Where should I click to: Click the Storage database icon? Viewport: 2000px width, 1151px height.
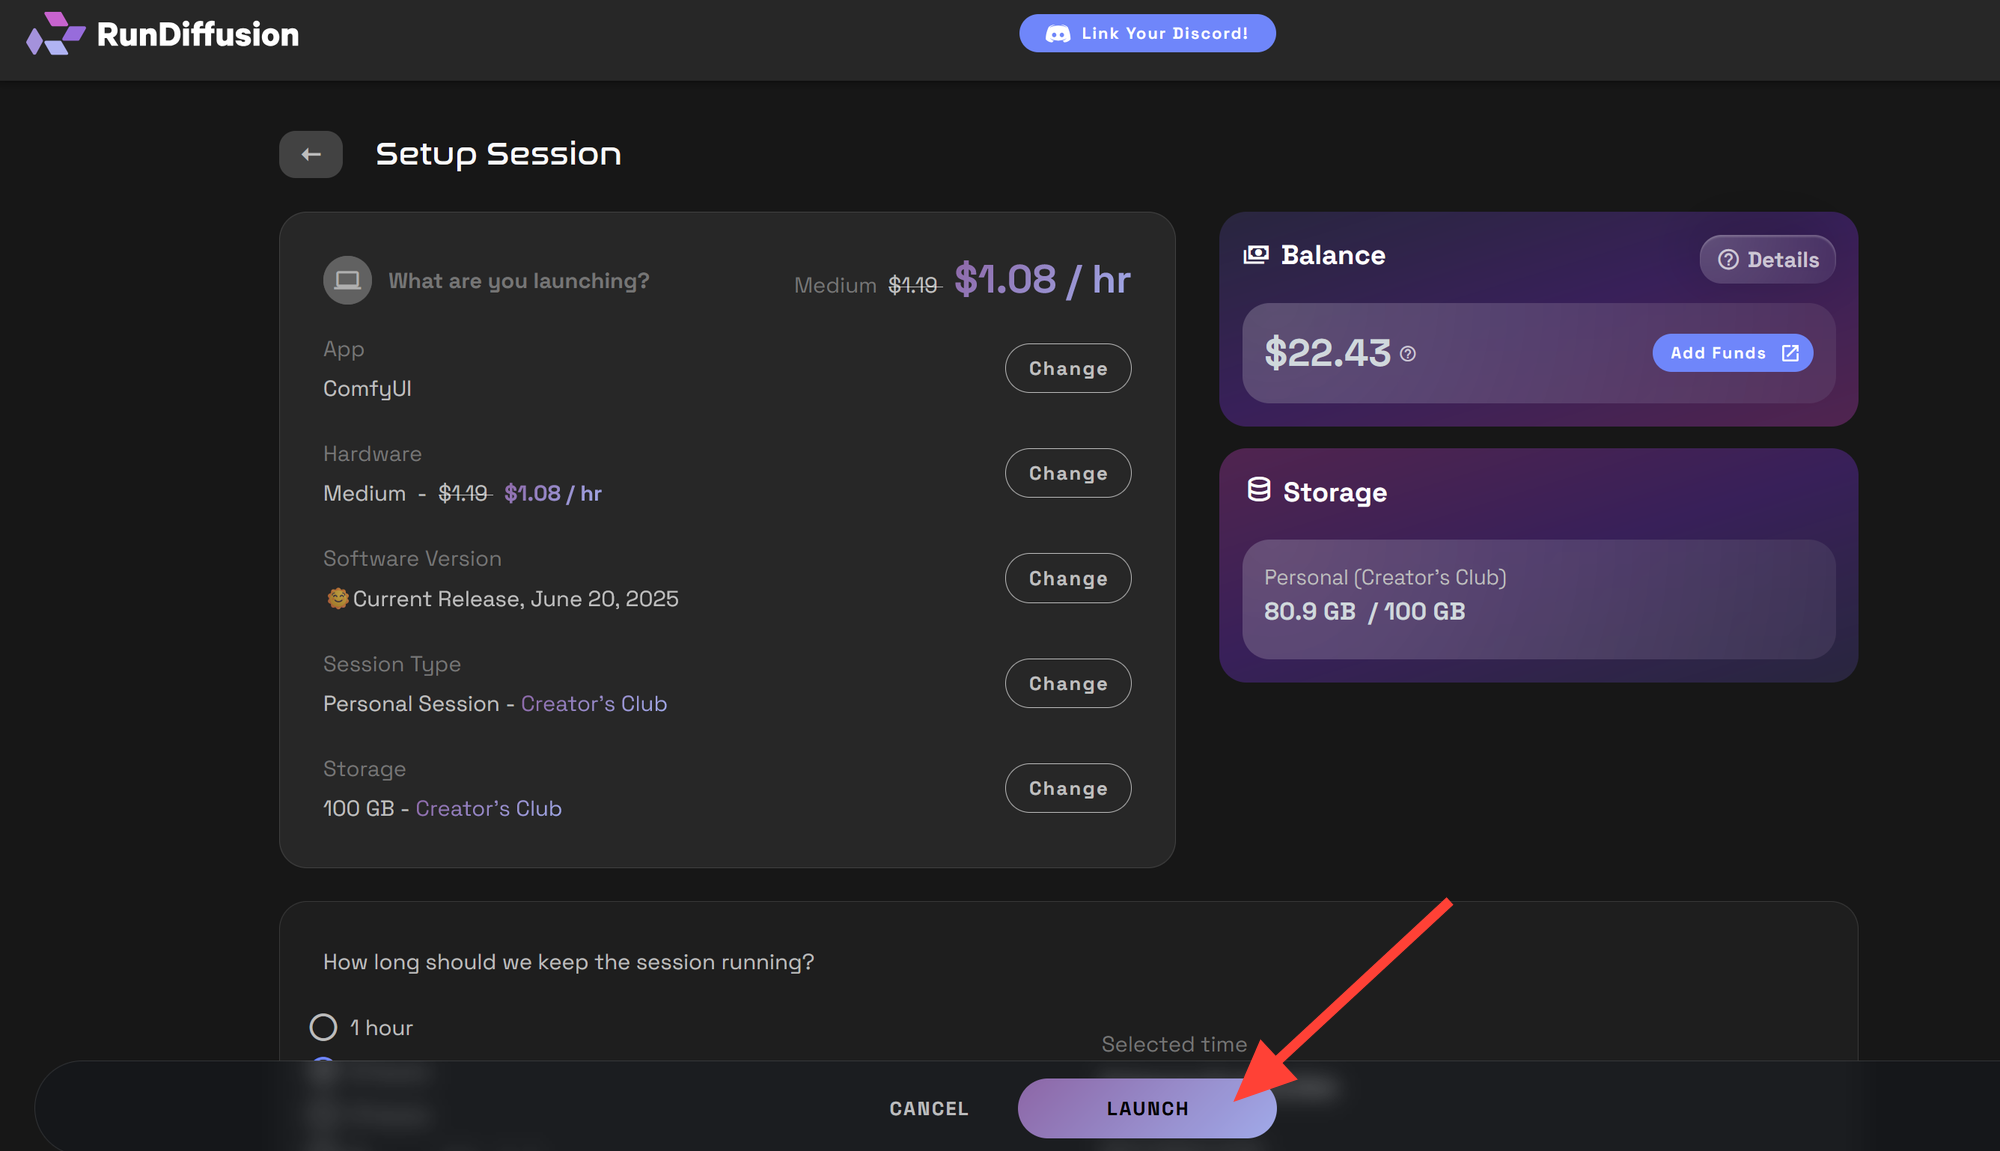(x=1259, y=490)
